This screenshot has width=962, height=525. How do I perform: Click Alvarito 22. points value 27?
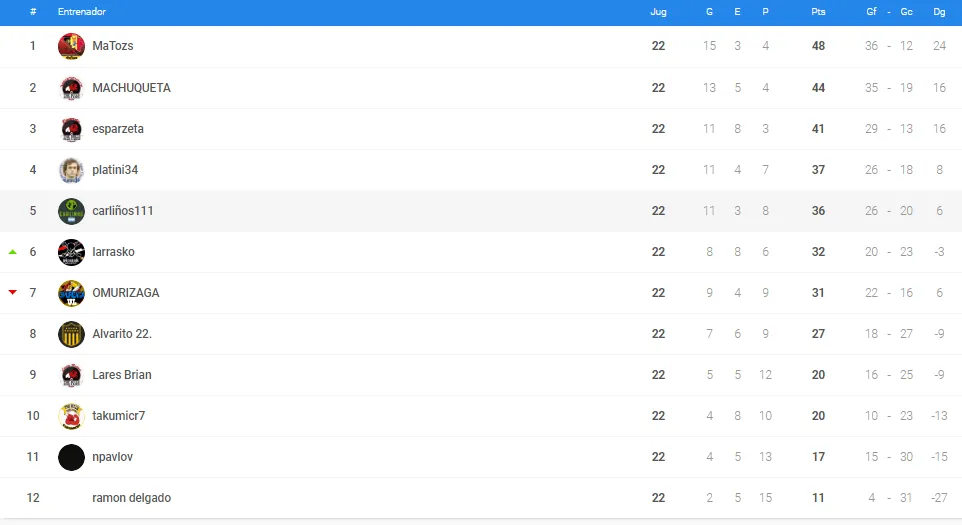[x=818, y=334]
